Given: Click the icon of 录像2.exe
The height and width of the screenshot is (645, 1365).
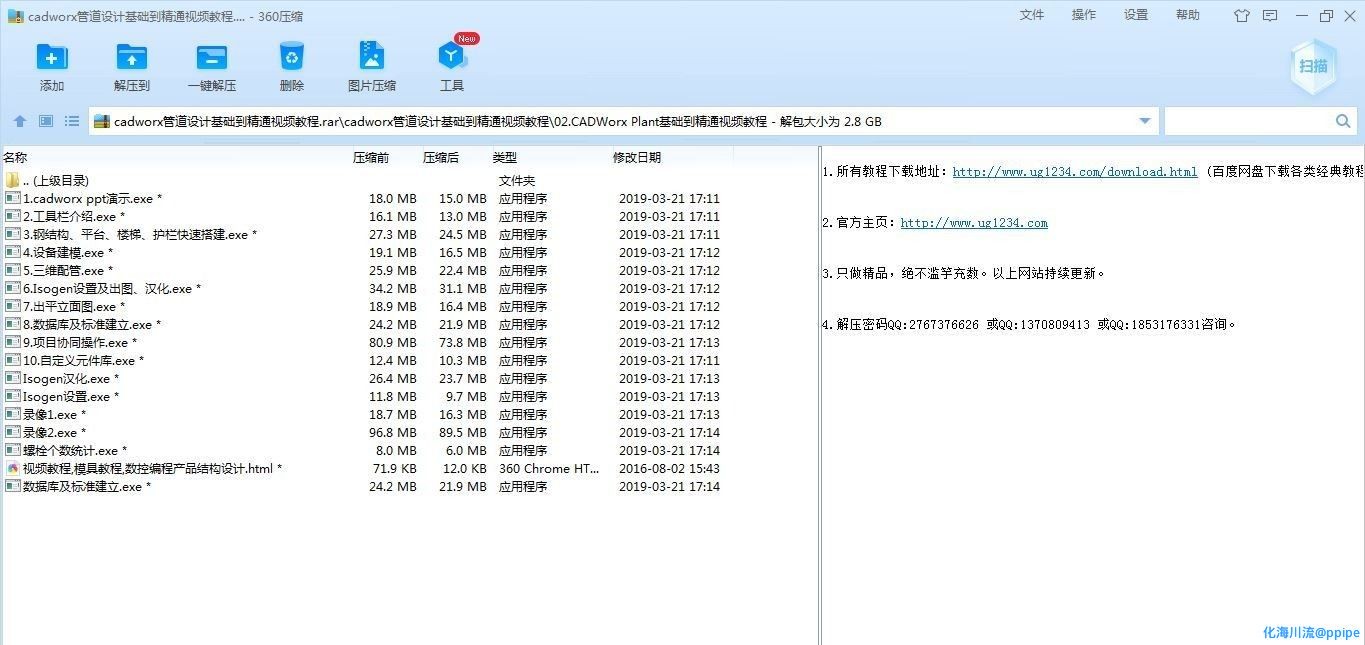Looking at the screenshot, I should coord(13,433).
